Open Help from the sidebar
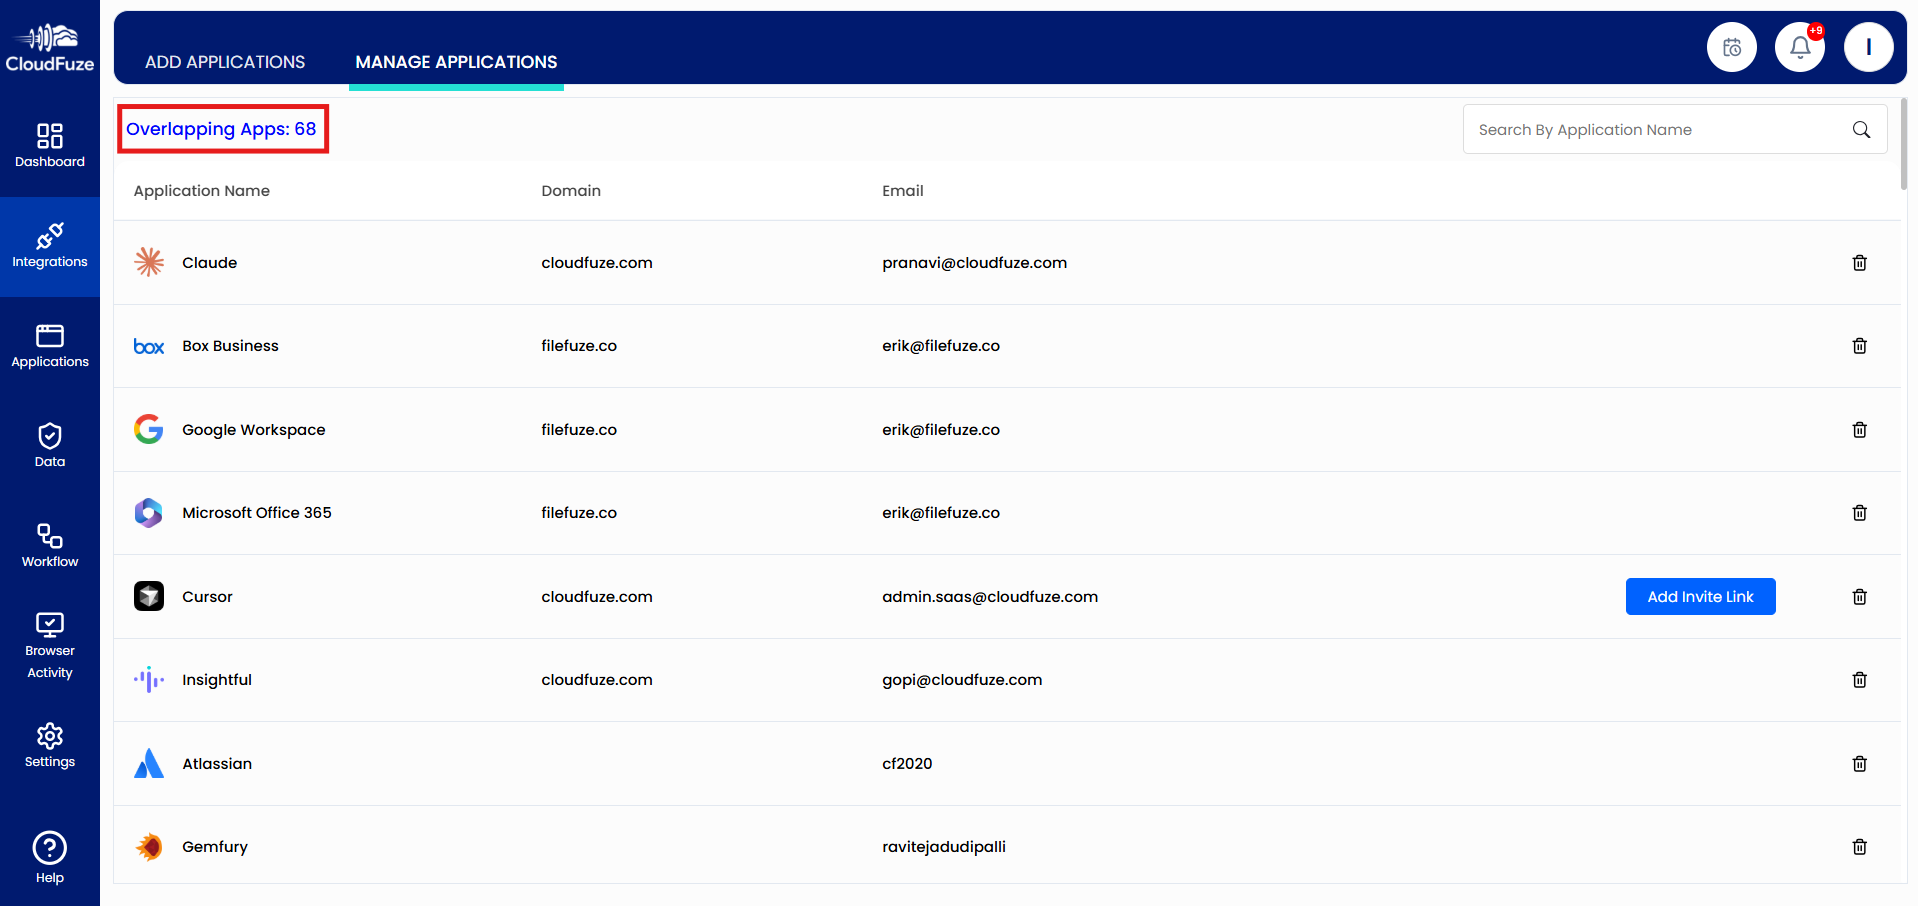 [49, 857]
